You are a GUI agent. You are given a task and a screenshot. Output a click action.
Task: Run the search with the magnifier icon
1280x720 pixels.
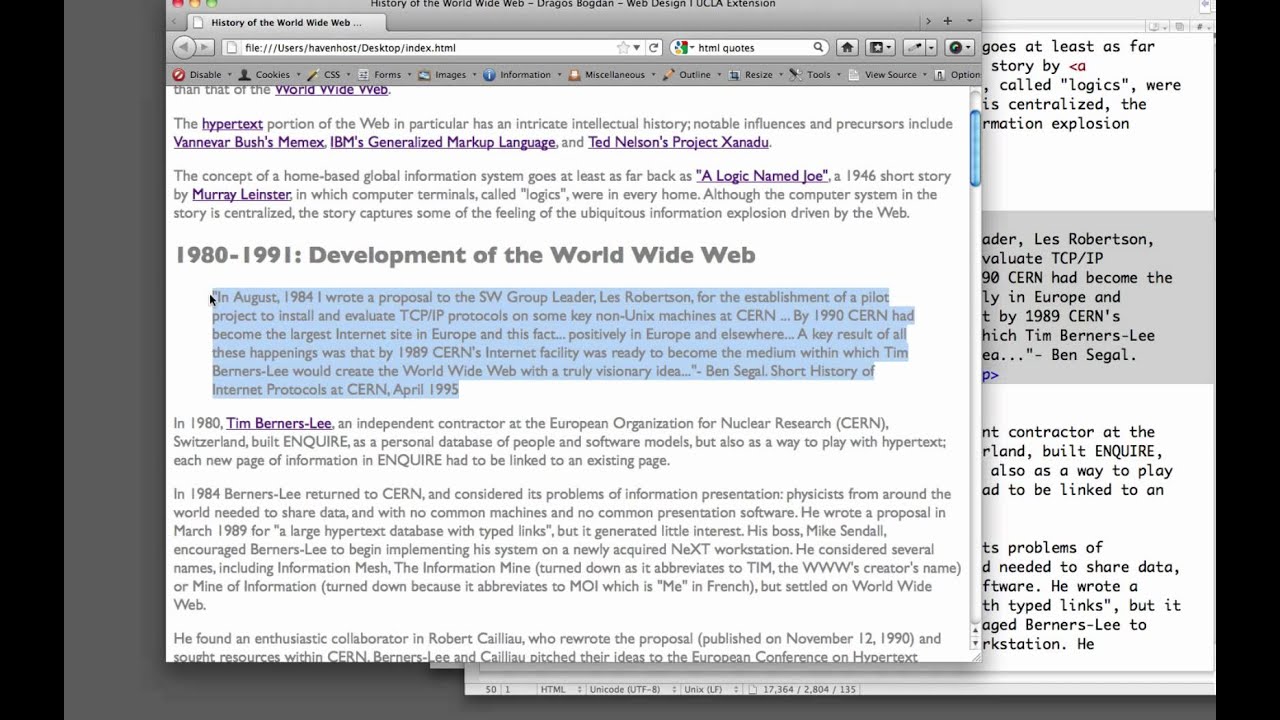818,47
